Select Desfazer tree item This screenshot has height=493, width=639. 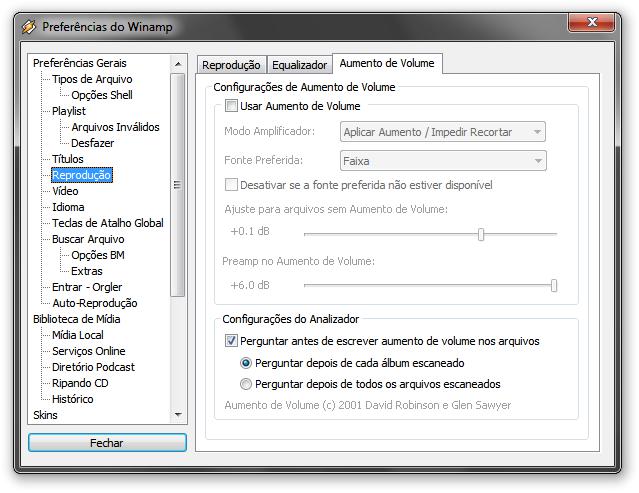pos(93,143)
